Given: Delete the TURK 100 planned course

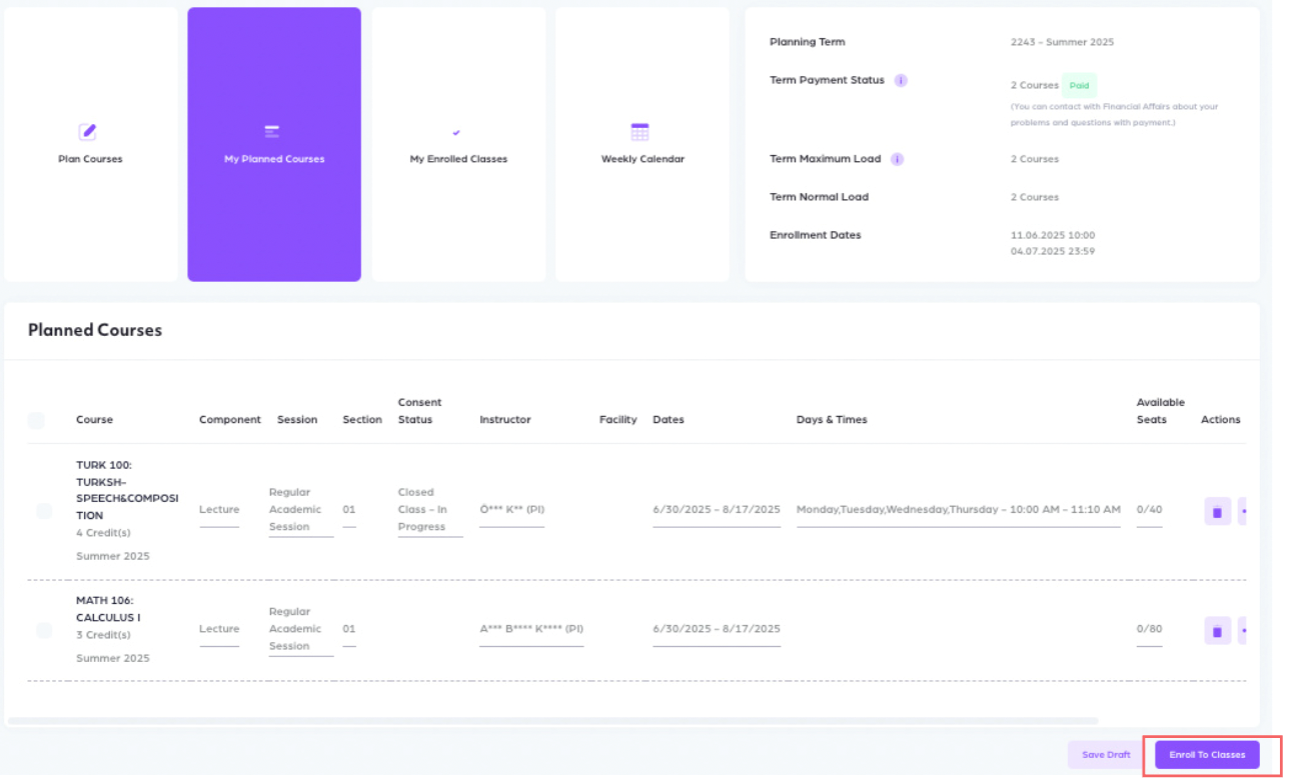Looking at the screenshot, I should pyautogui.click(x=1217, y=511).
